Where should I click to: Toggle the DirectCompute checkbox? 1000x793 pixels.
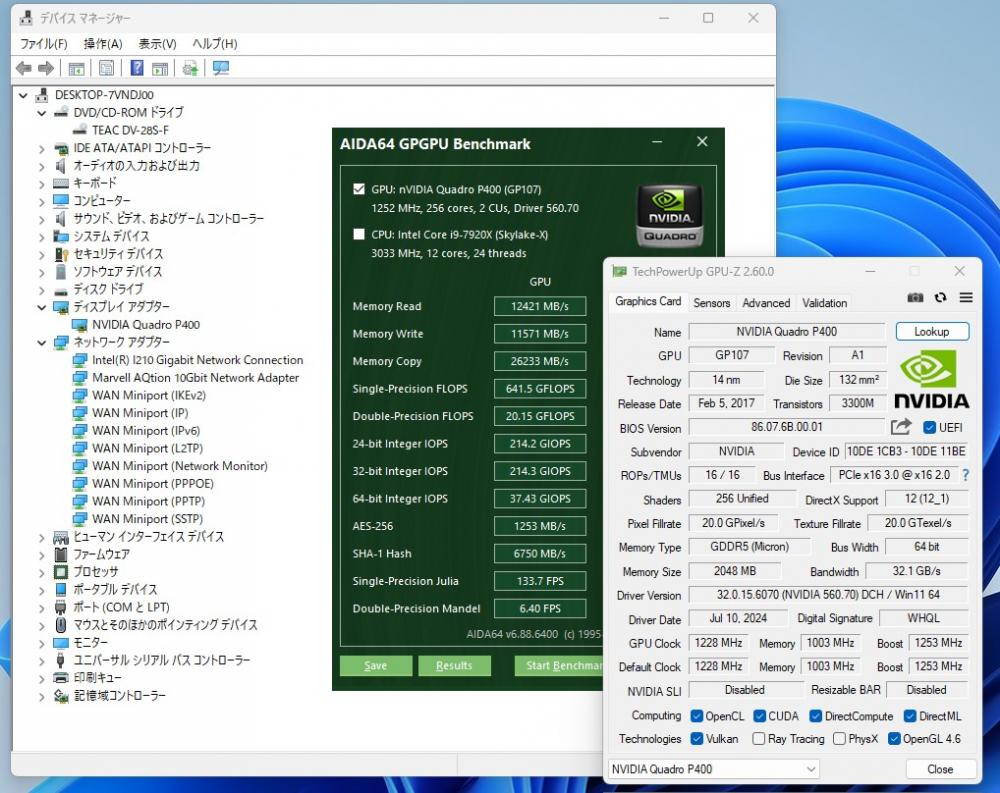815,716
